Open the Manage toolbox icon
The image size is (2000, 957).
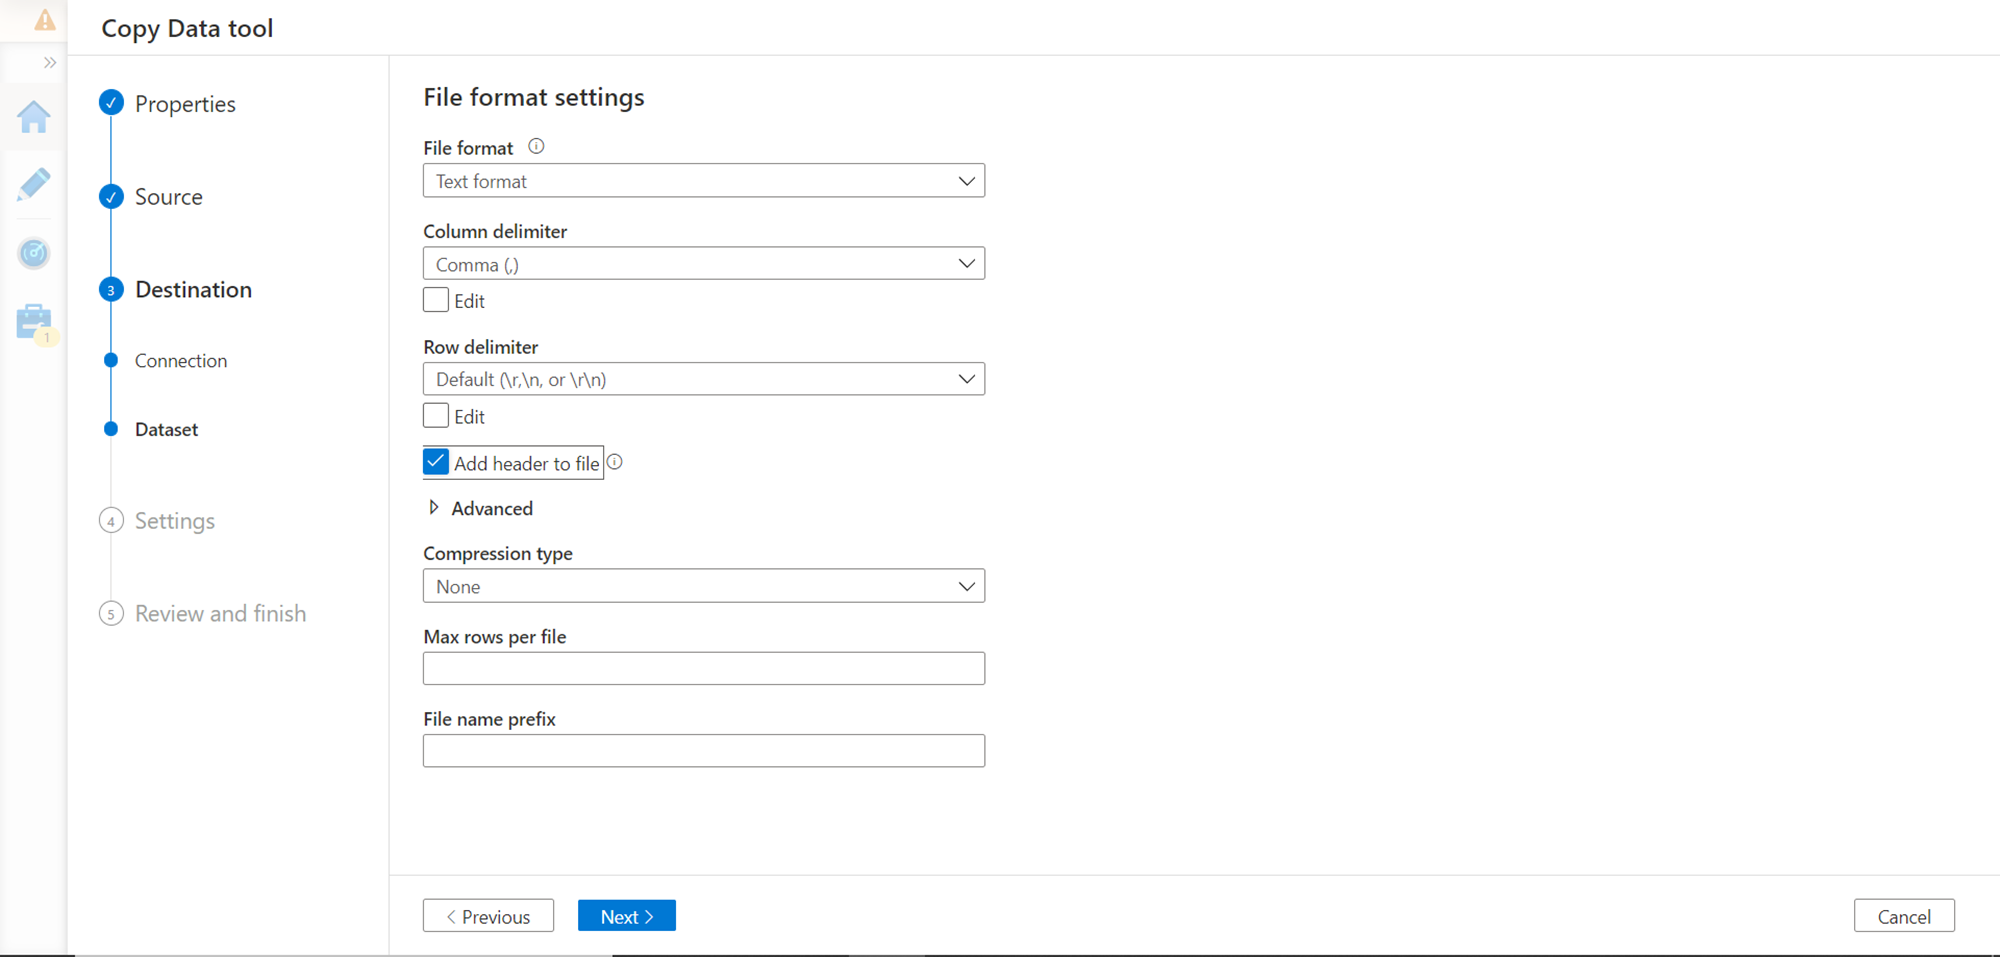(34, 322)
